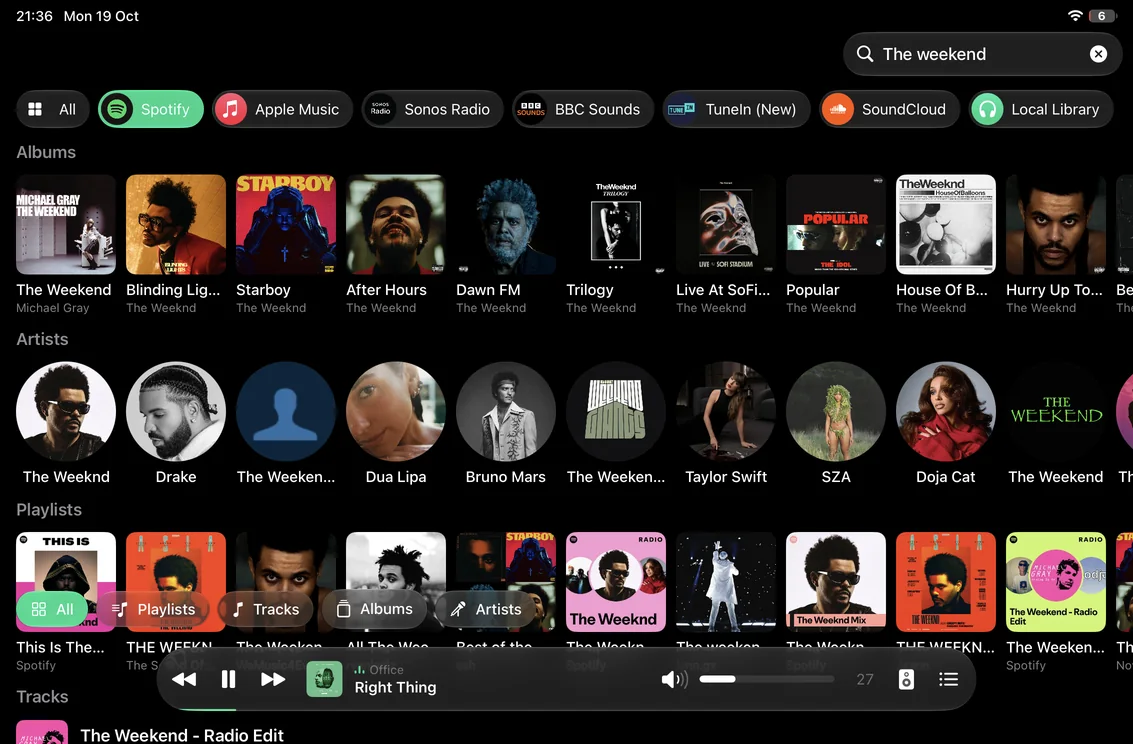This screenshot has height=744, width=1133.
Task: Tap the Albums section heading
Action: coord(46,152)
